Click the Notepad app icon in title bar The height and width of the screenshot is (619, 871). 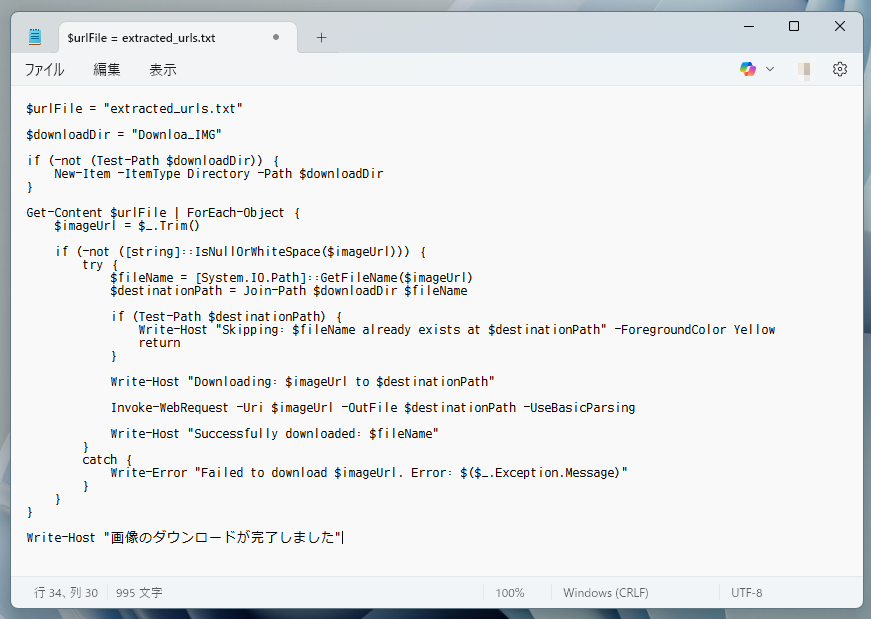[35, 38]
